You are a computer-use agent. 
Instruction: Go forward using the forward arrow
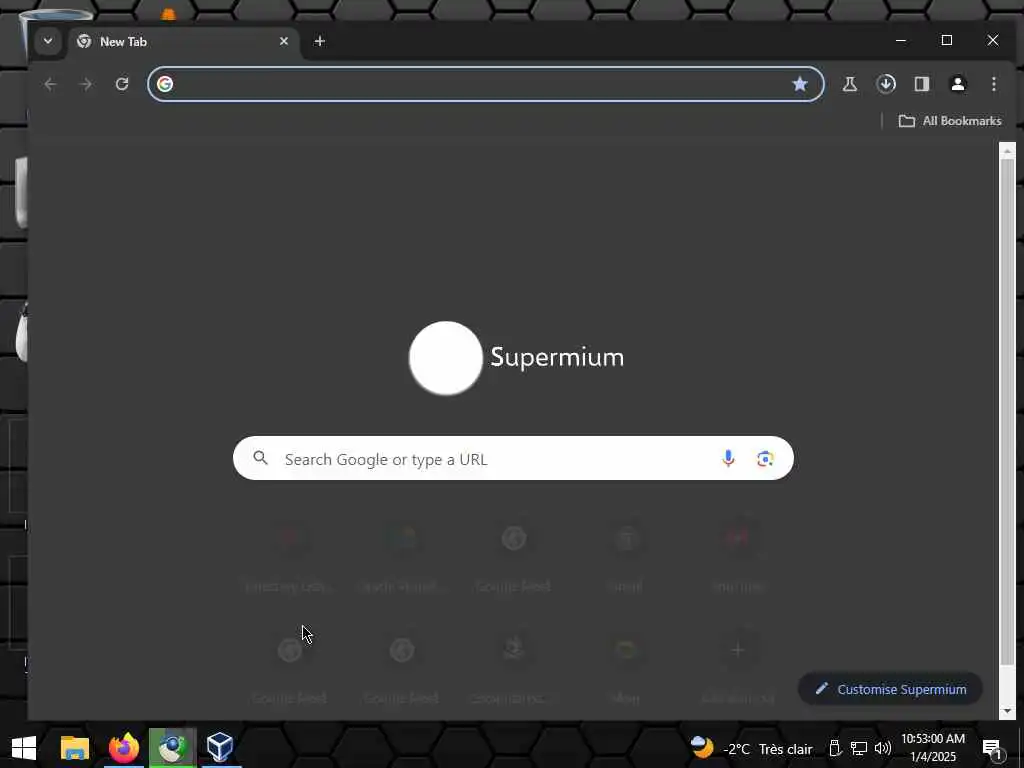86,84
